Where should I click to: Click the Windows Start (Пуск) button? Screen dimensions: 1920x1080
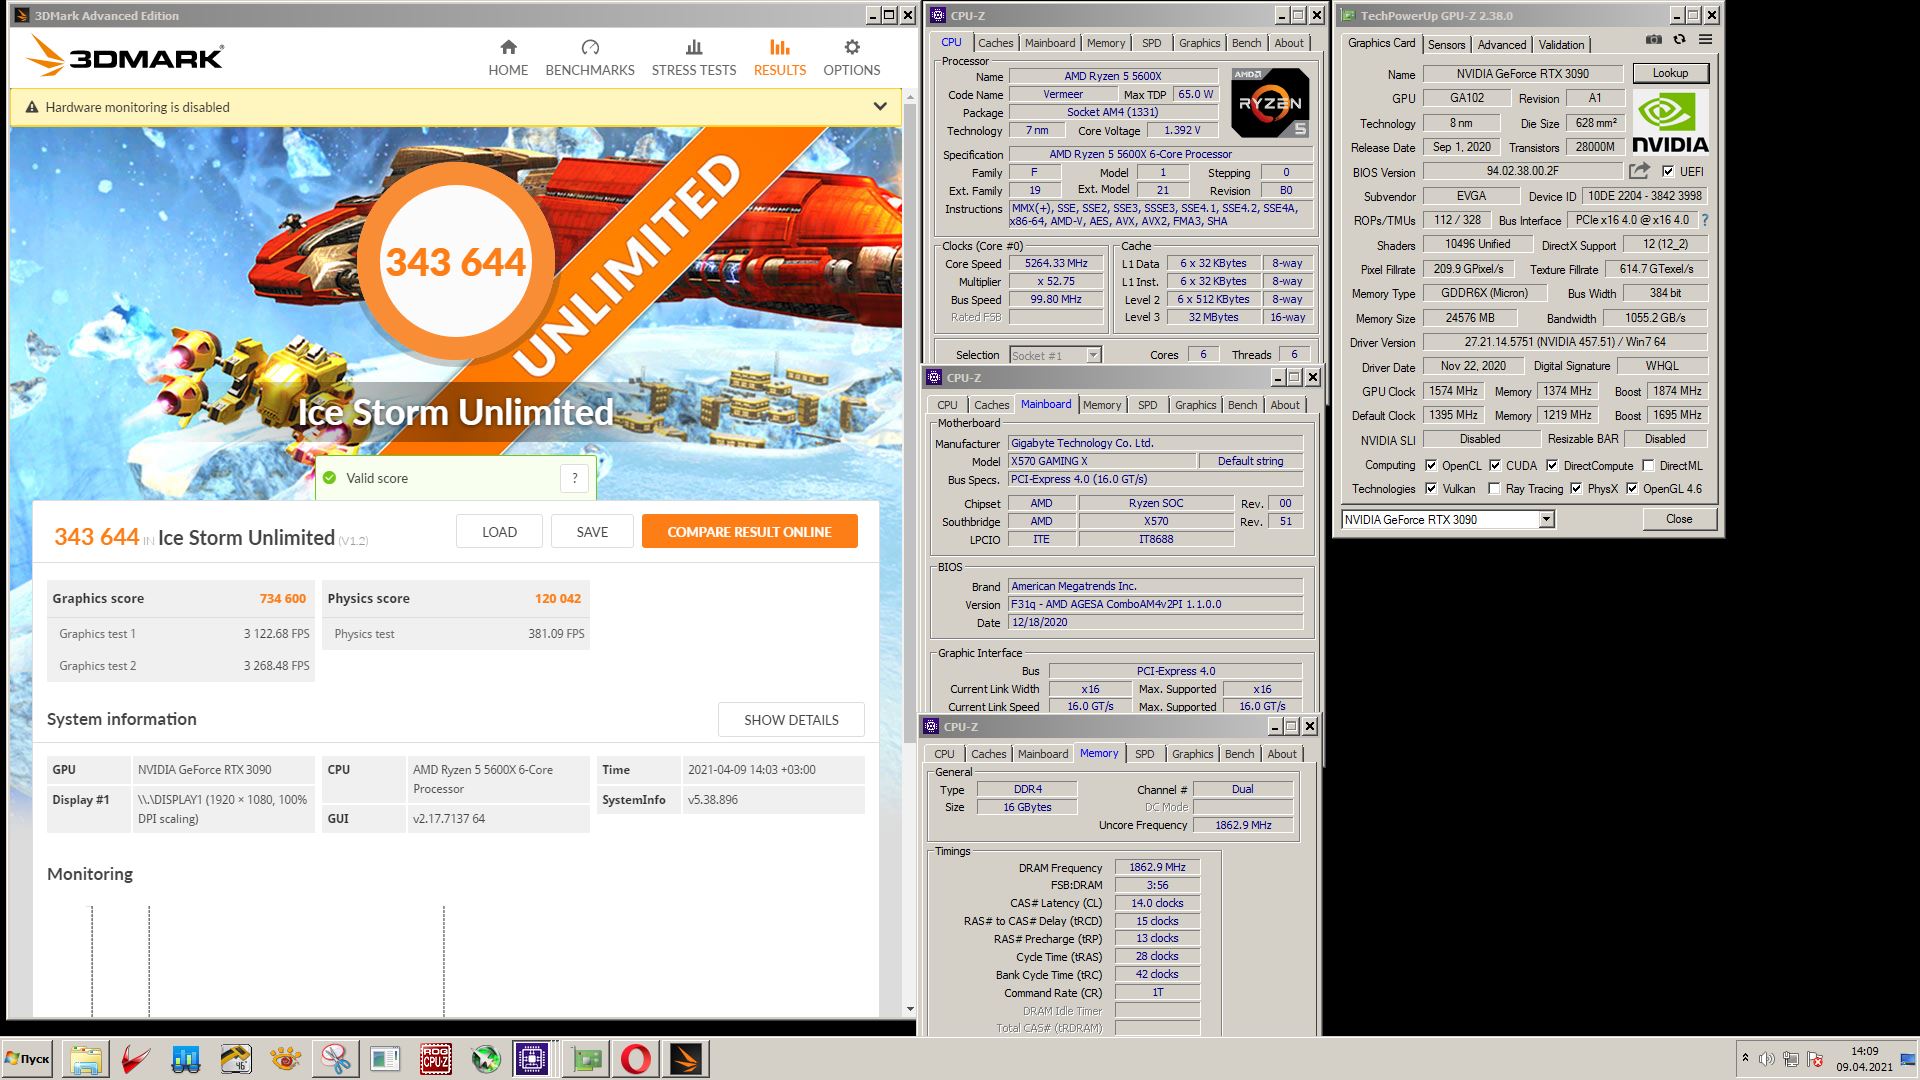pyautogui.click(x=27, y=1059)
